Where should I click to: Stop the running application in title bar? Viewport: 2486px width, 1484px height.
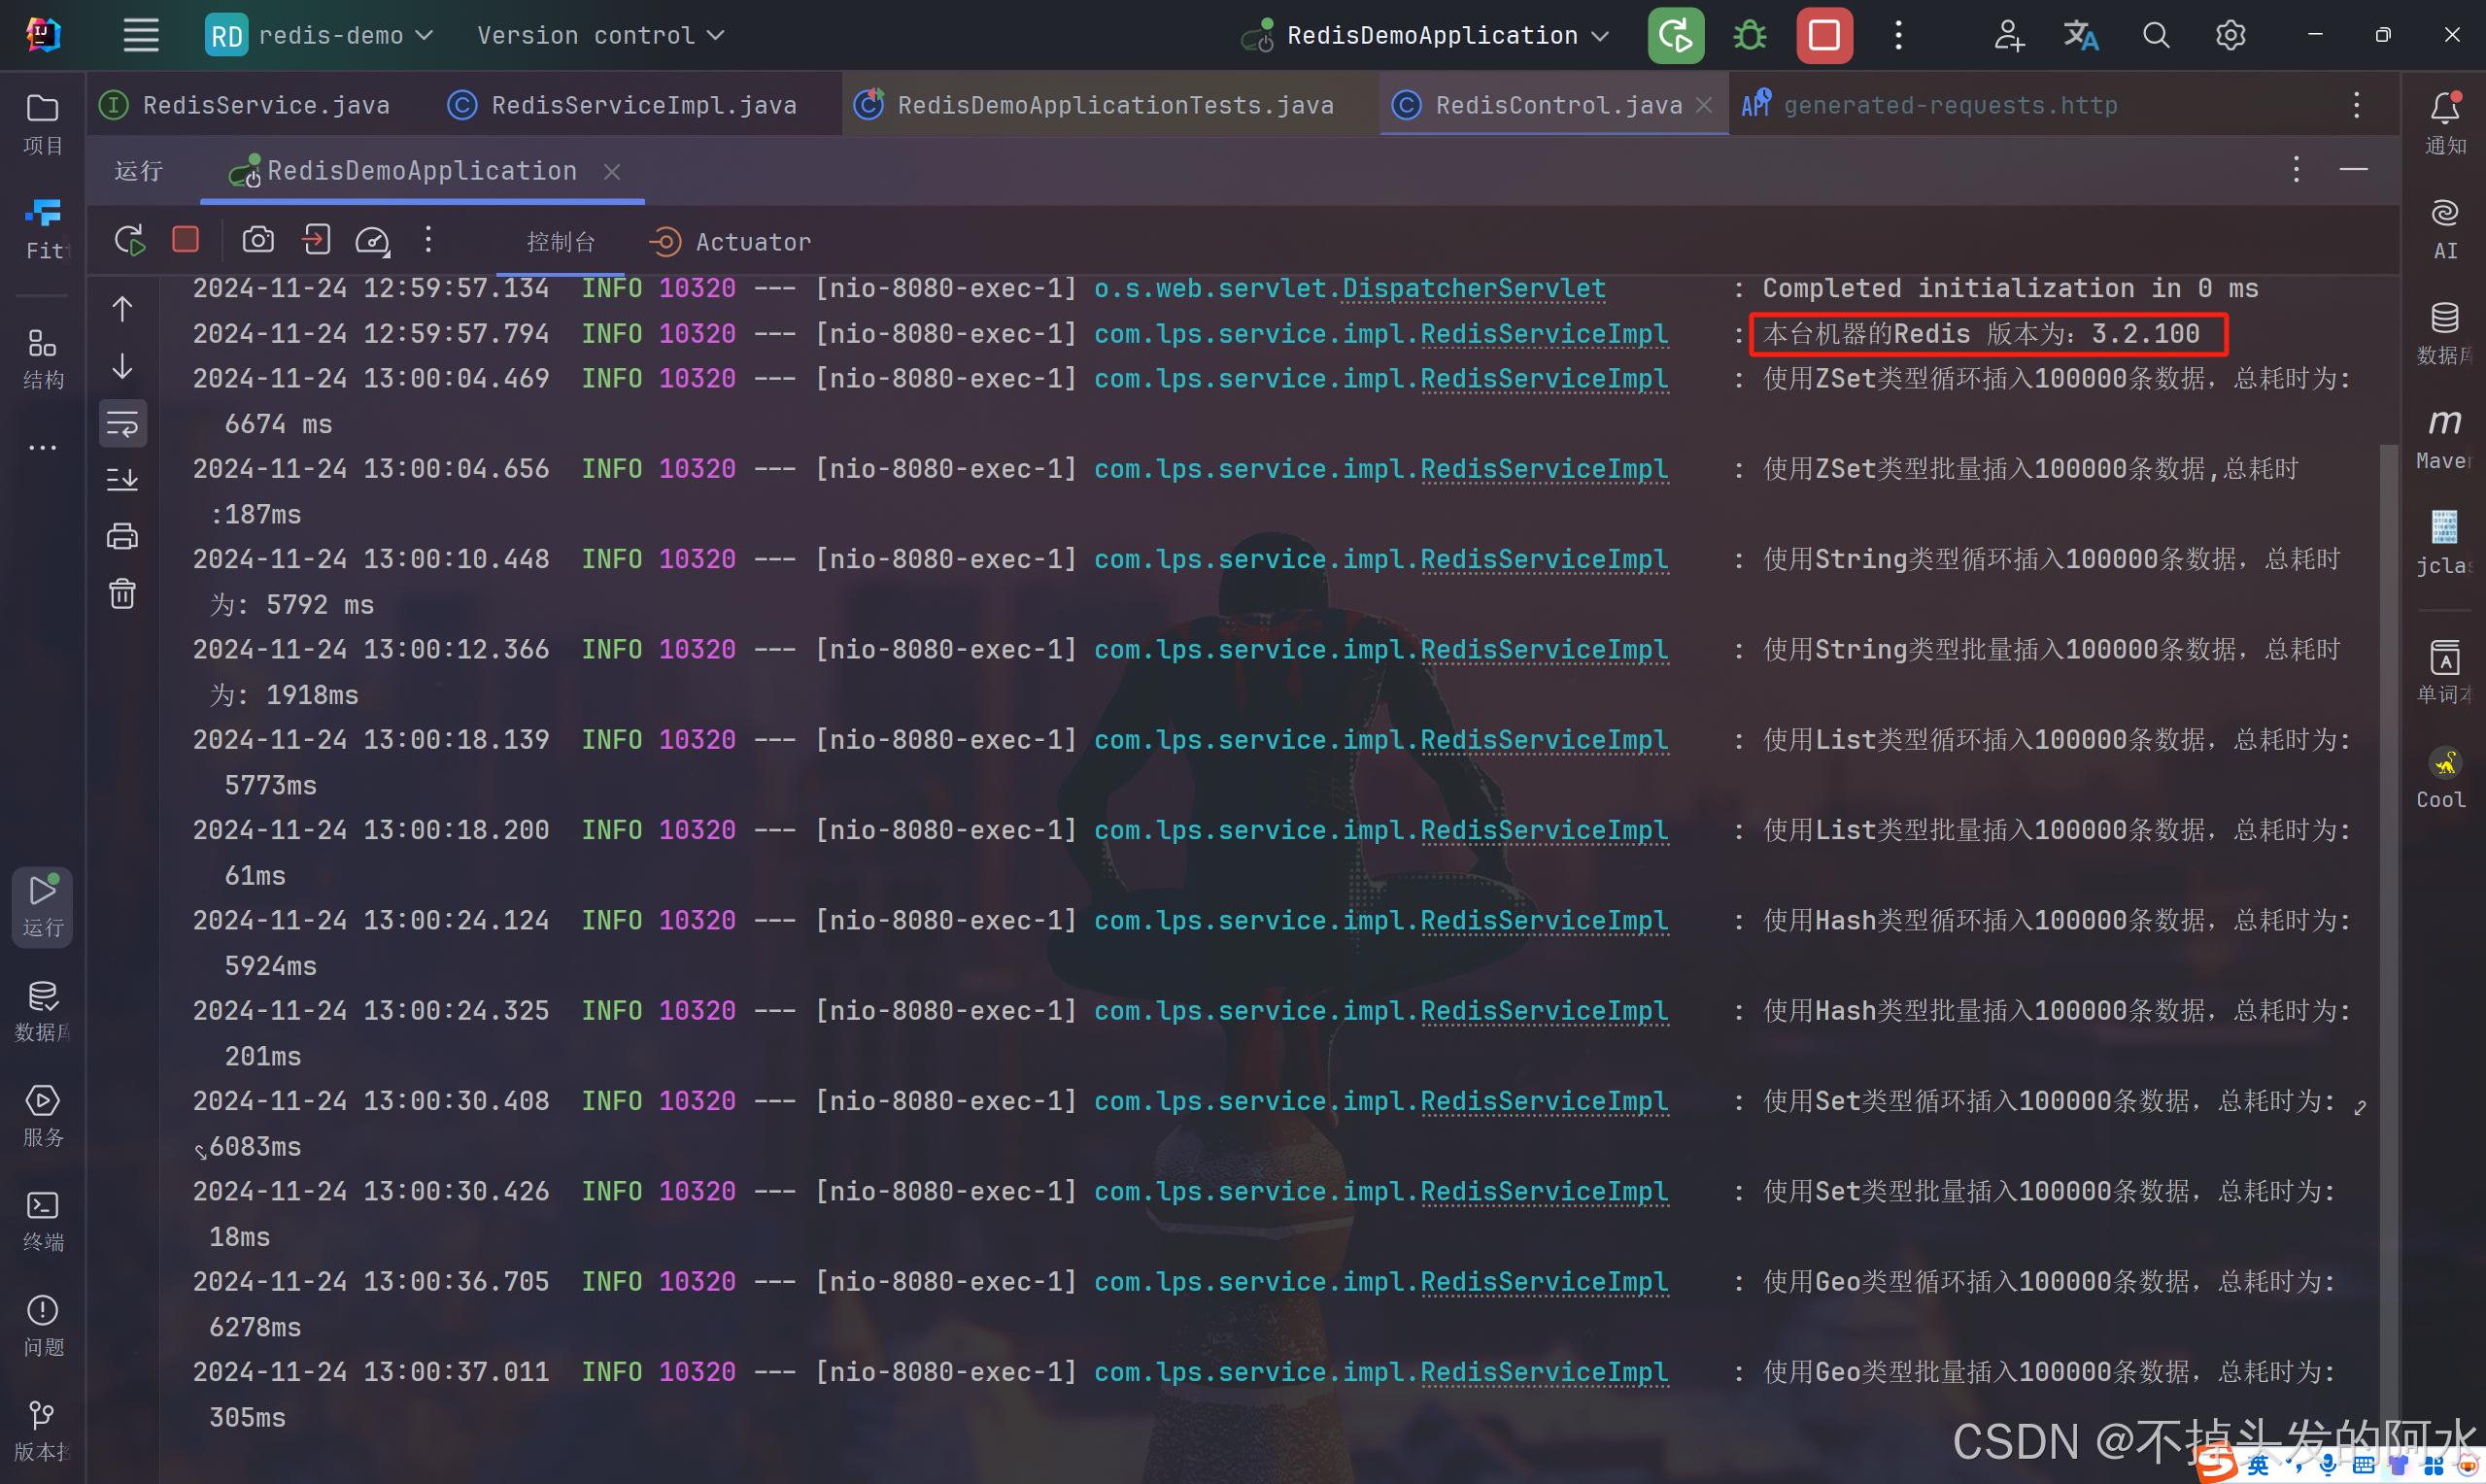1824,36
